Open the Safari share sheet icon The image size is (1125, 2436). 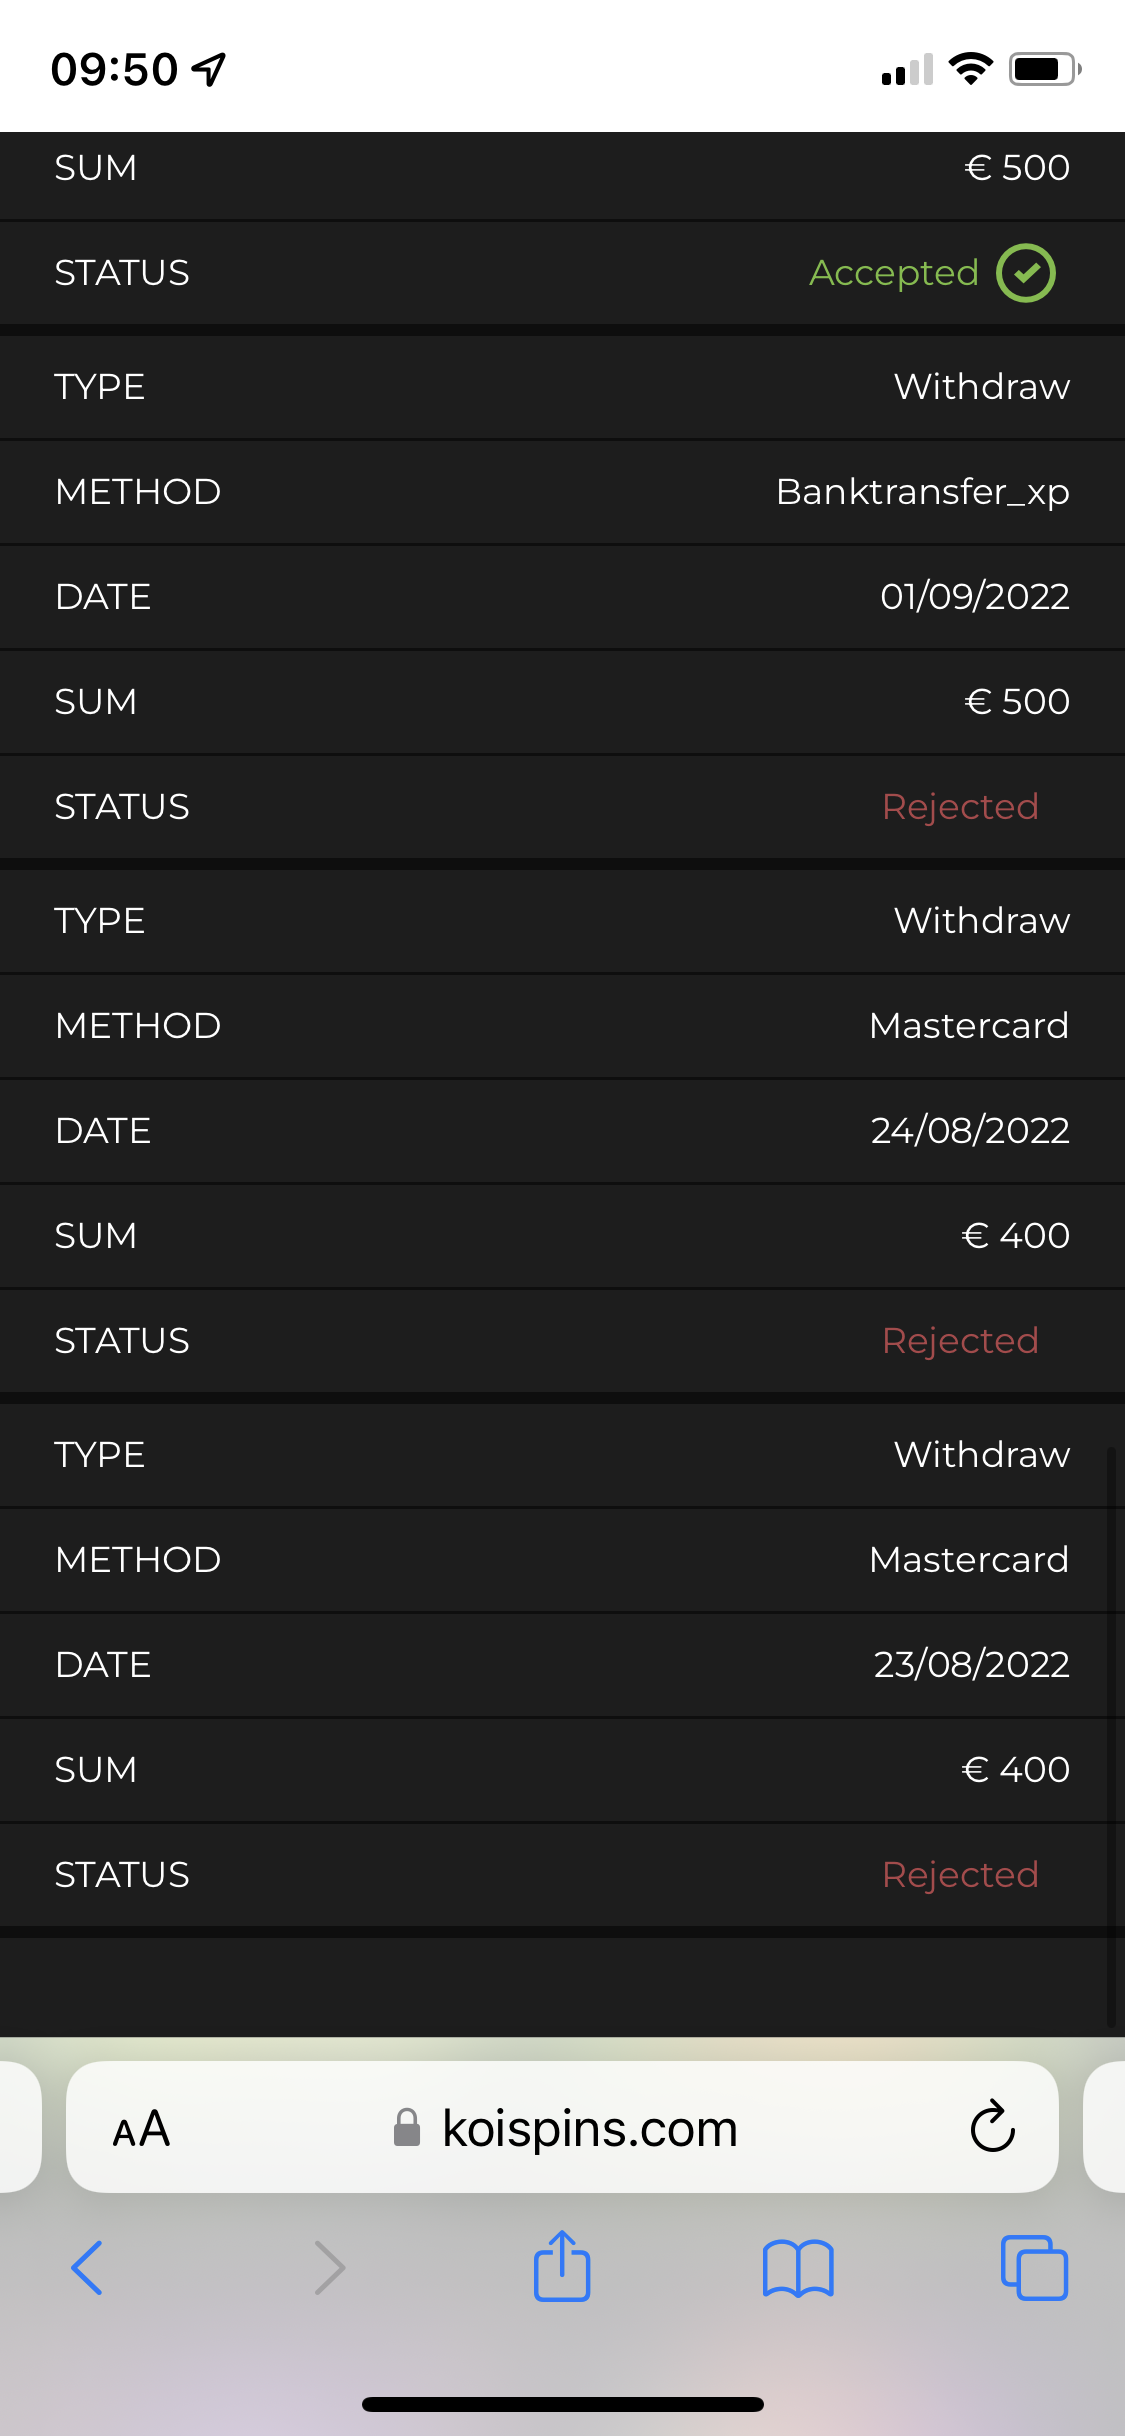(562, 2266)
